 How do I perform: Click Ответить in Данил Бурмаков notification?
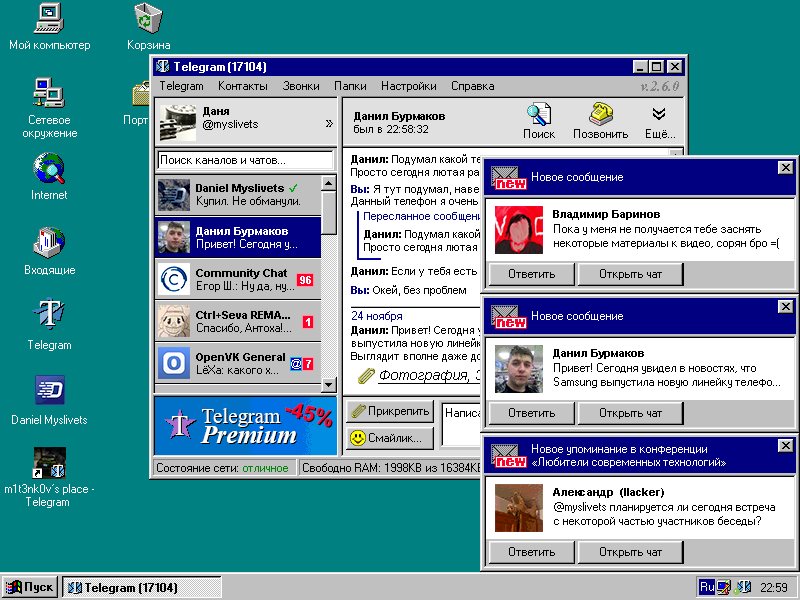(531, 413)
